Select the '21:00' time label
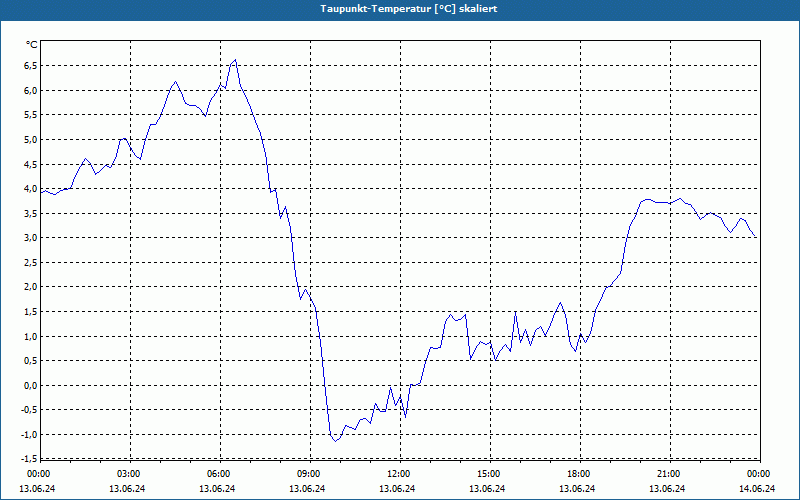Screen dimensions: 800x500 click(669, 474)
